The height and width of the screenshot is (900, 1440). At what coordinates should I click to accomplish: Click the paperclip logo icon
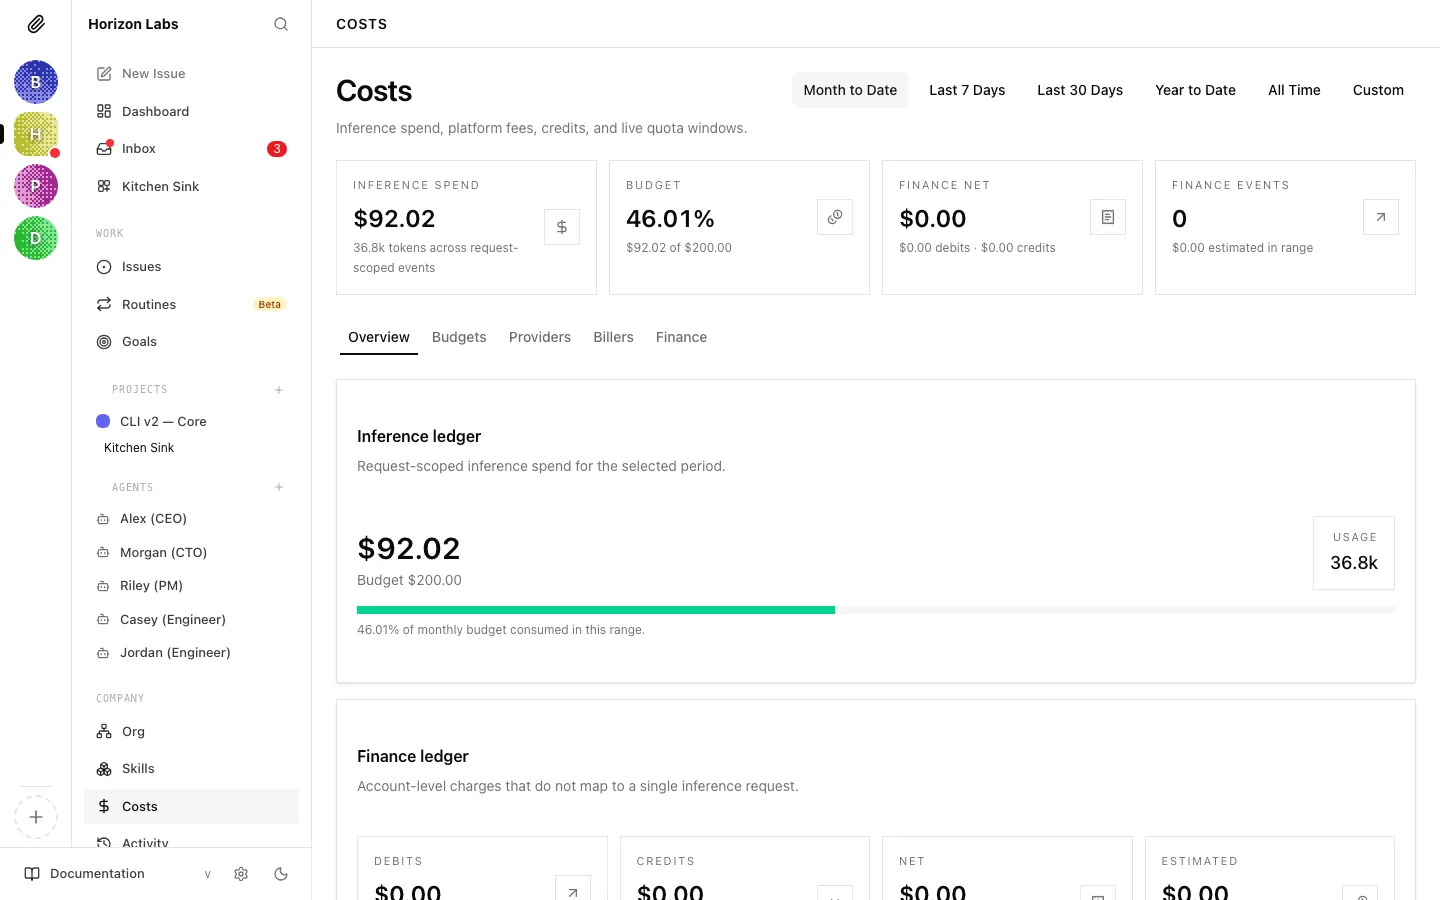36,24
